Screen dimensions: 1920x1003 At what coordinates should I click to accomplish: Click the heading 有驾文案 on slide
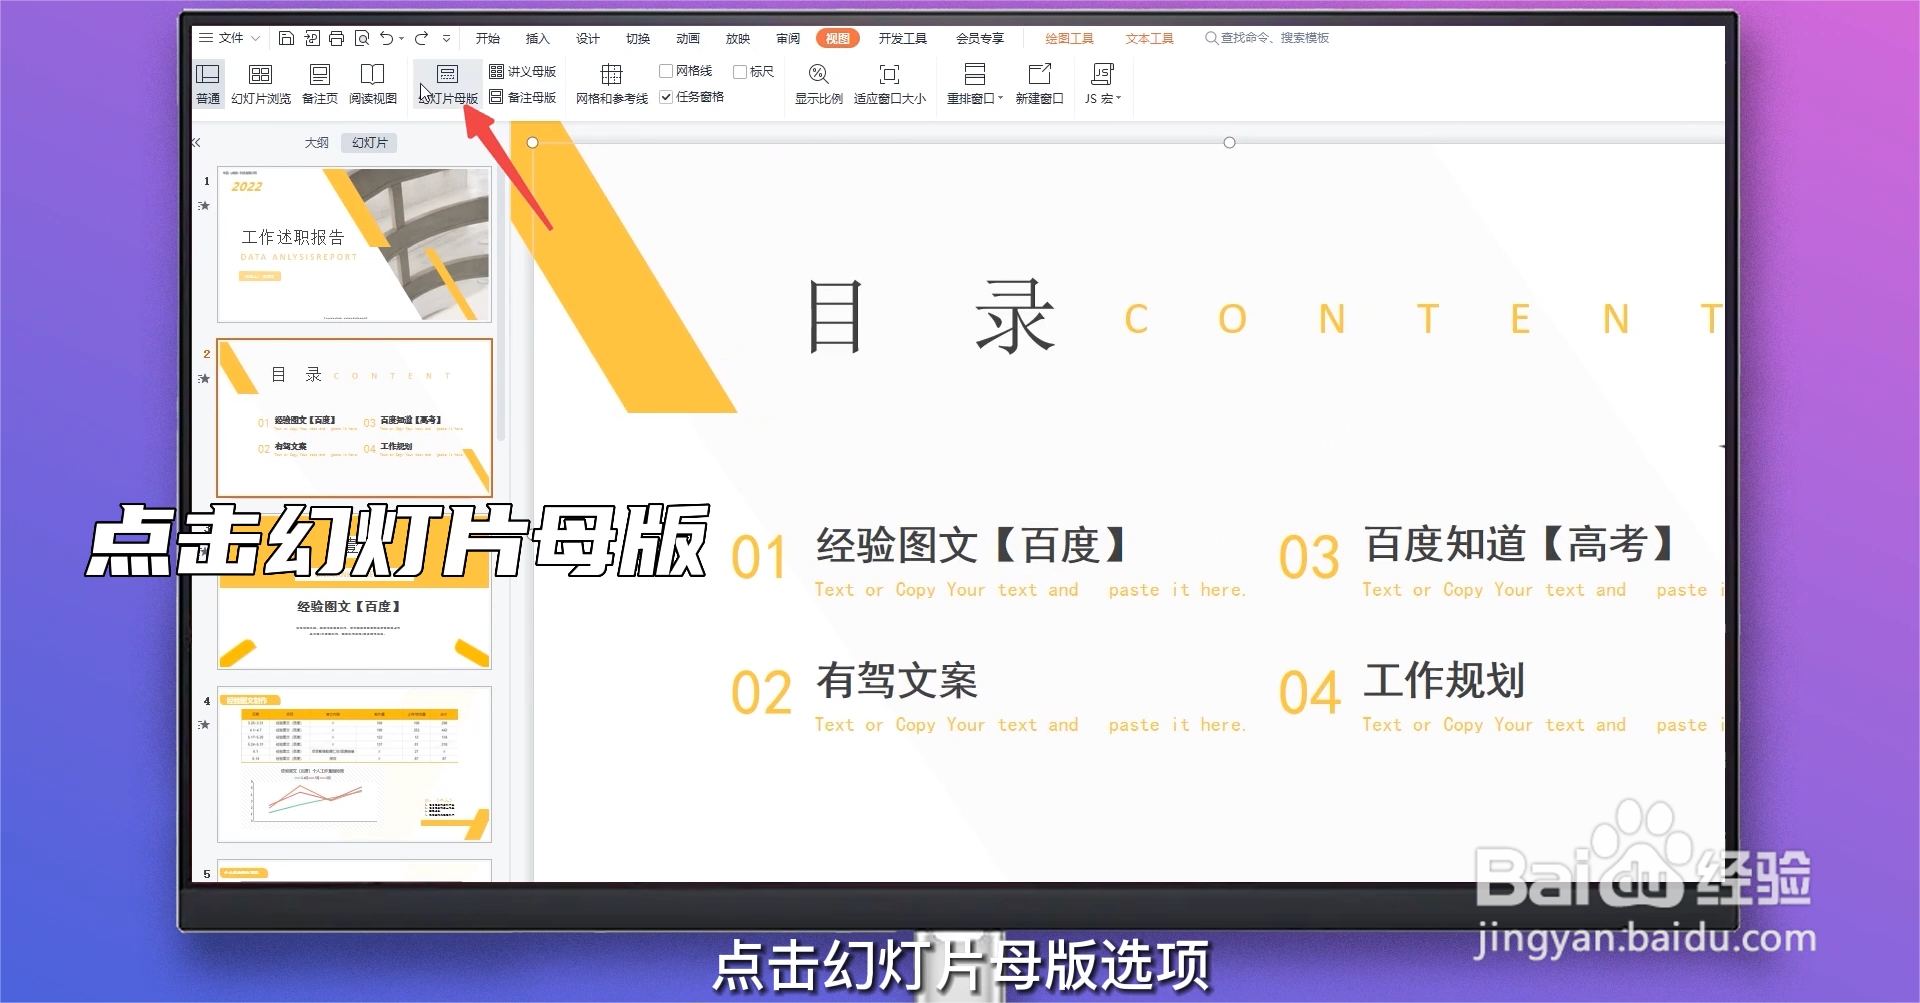pos(897,681)
